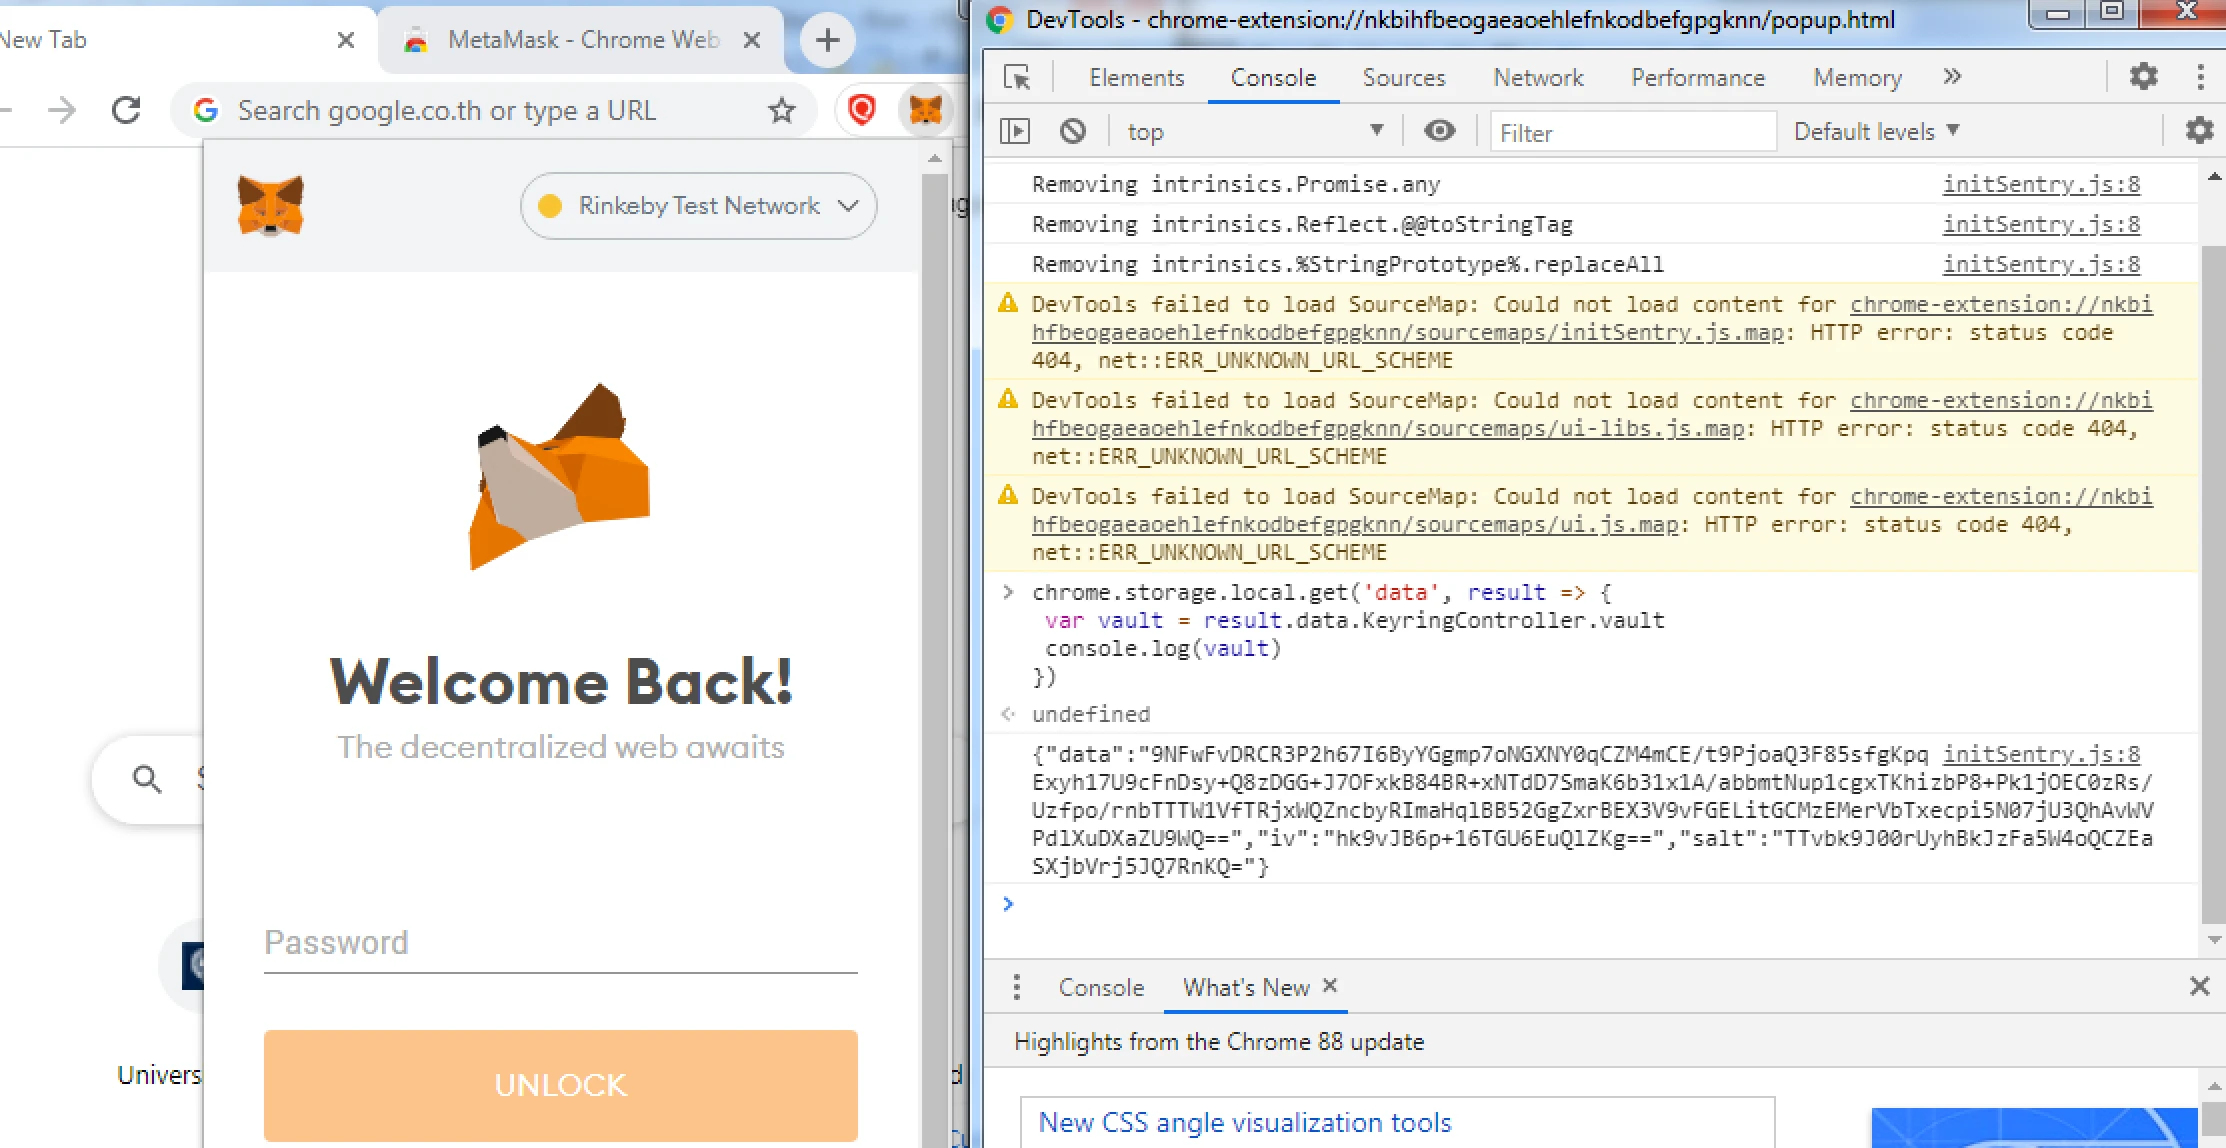The width and height of the screenshot is (2226, 1148).
Task: Click the 'Welcome Back!' heading text
Action: click(x=561, y=682)
